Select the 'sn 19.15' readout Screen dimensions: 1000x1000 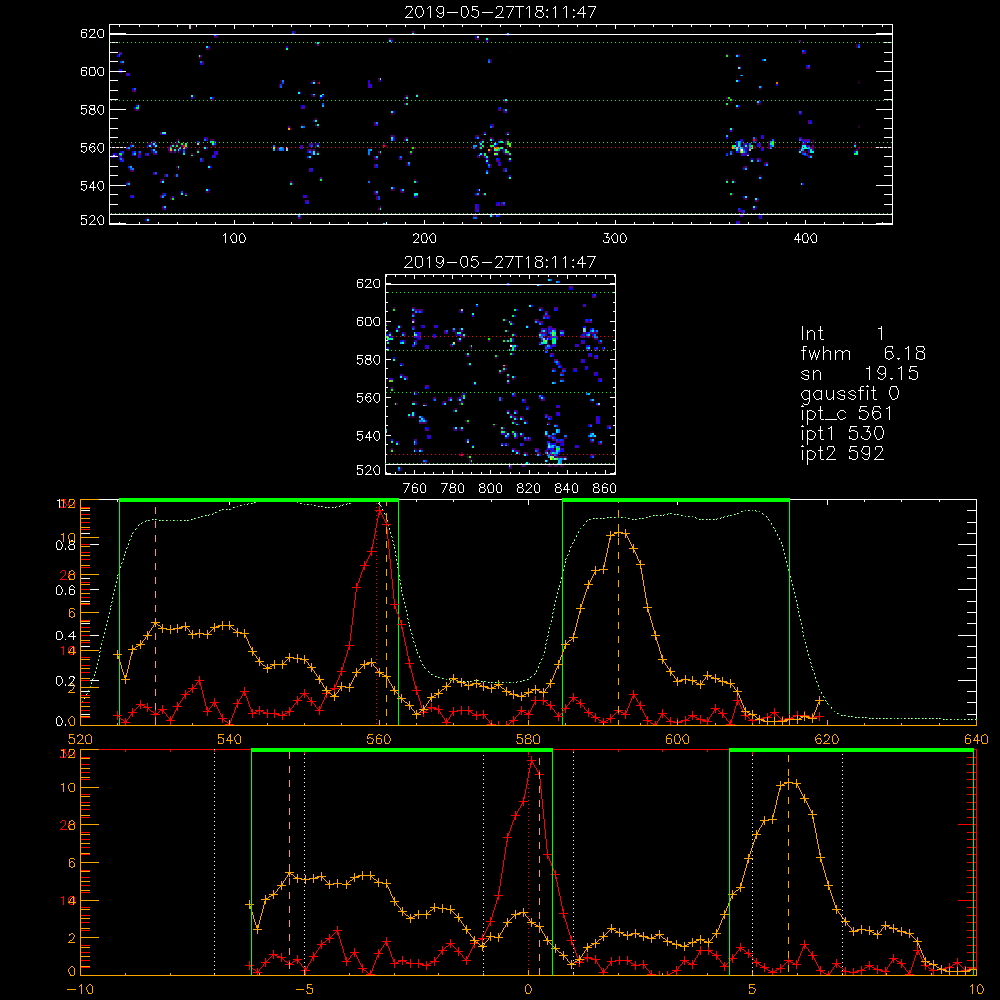tap(860, 373)
